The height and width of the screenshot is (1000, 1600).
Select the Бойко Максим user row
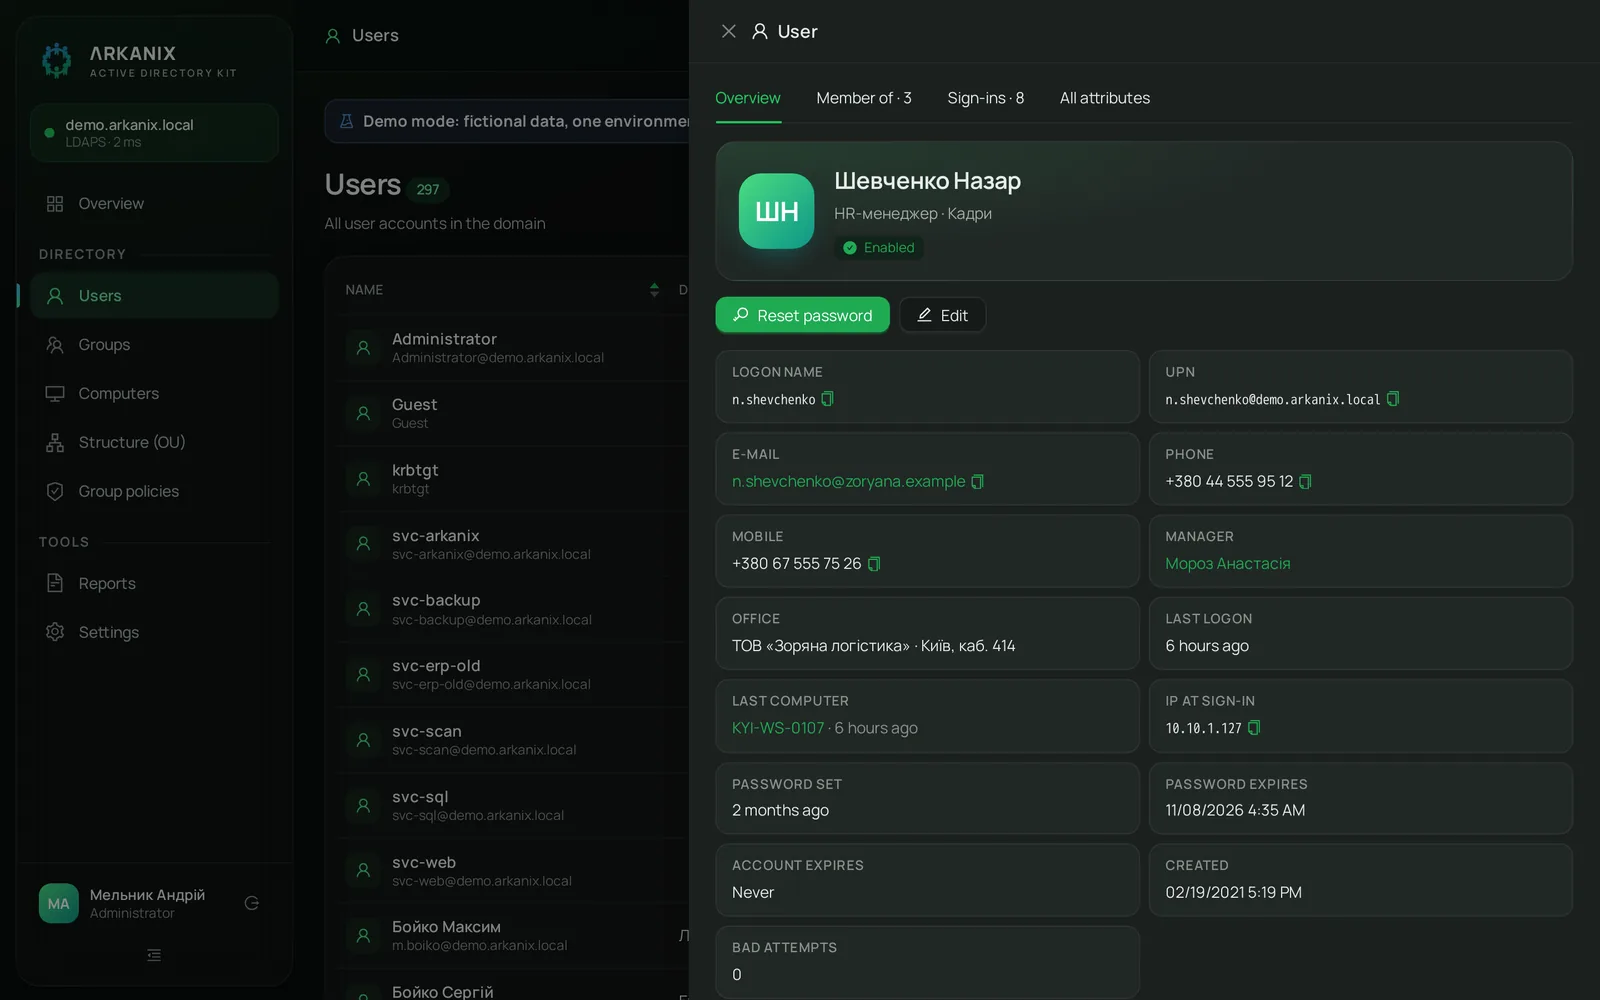pos(512,936)
